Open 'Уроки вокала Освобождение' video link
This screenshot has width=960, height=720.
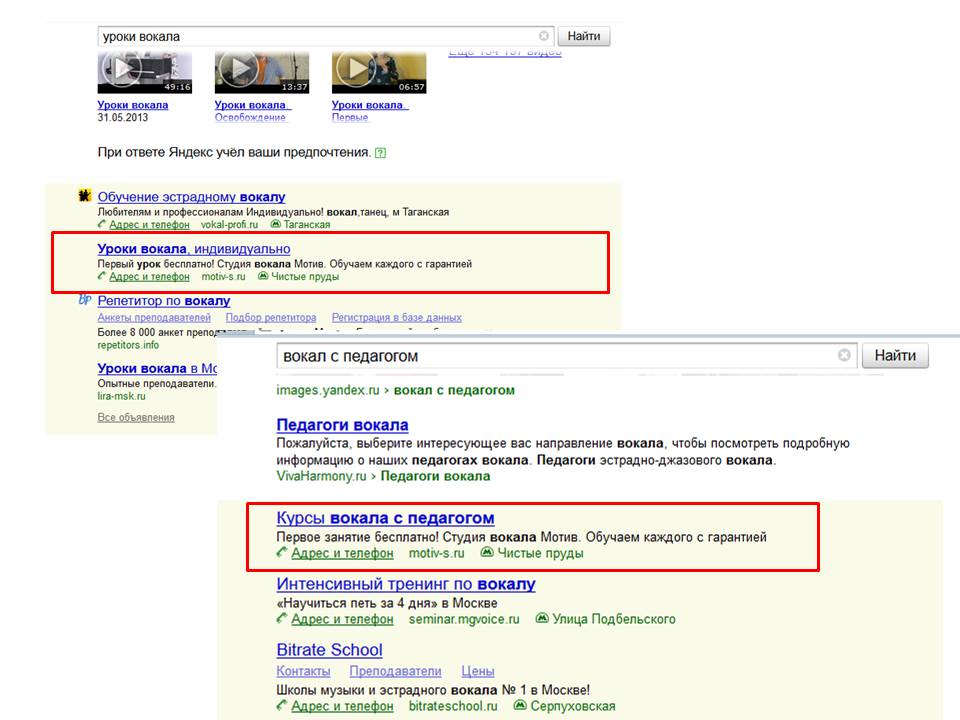click(252, 111)
